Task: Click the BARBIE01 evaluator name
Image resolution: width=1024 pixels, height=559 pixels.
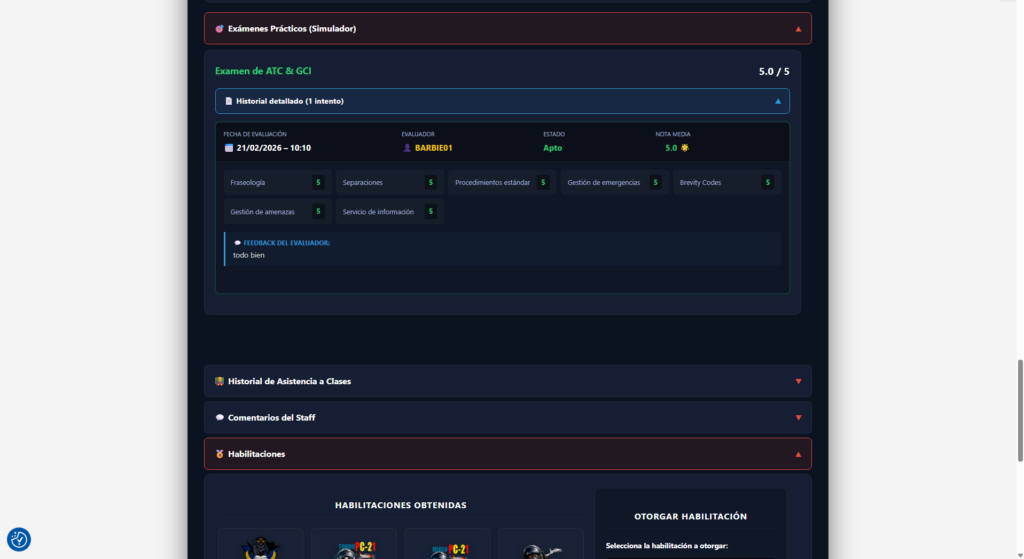Action: (433, 148)
